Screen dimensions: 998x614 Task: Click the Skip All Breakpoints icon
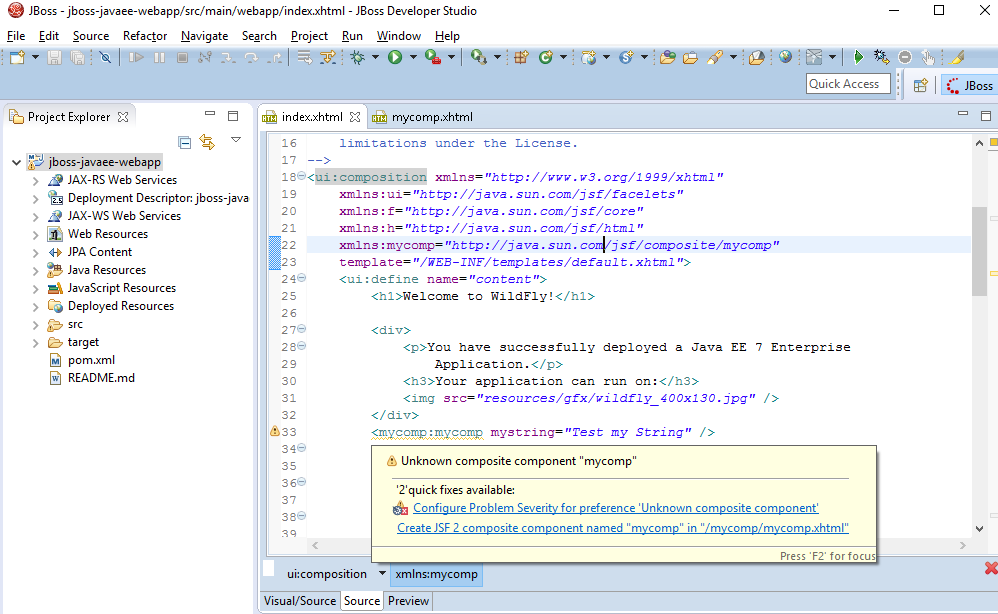[x=105, y=58]
